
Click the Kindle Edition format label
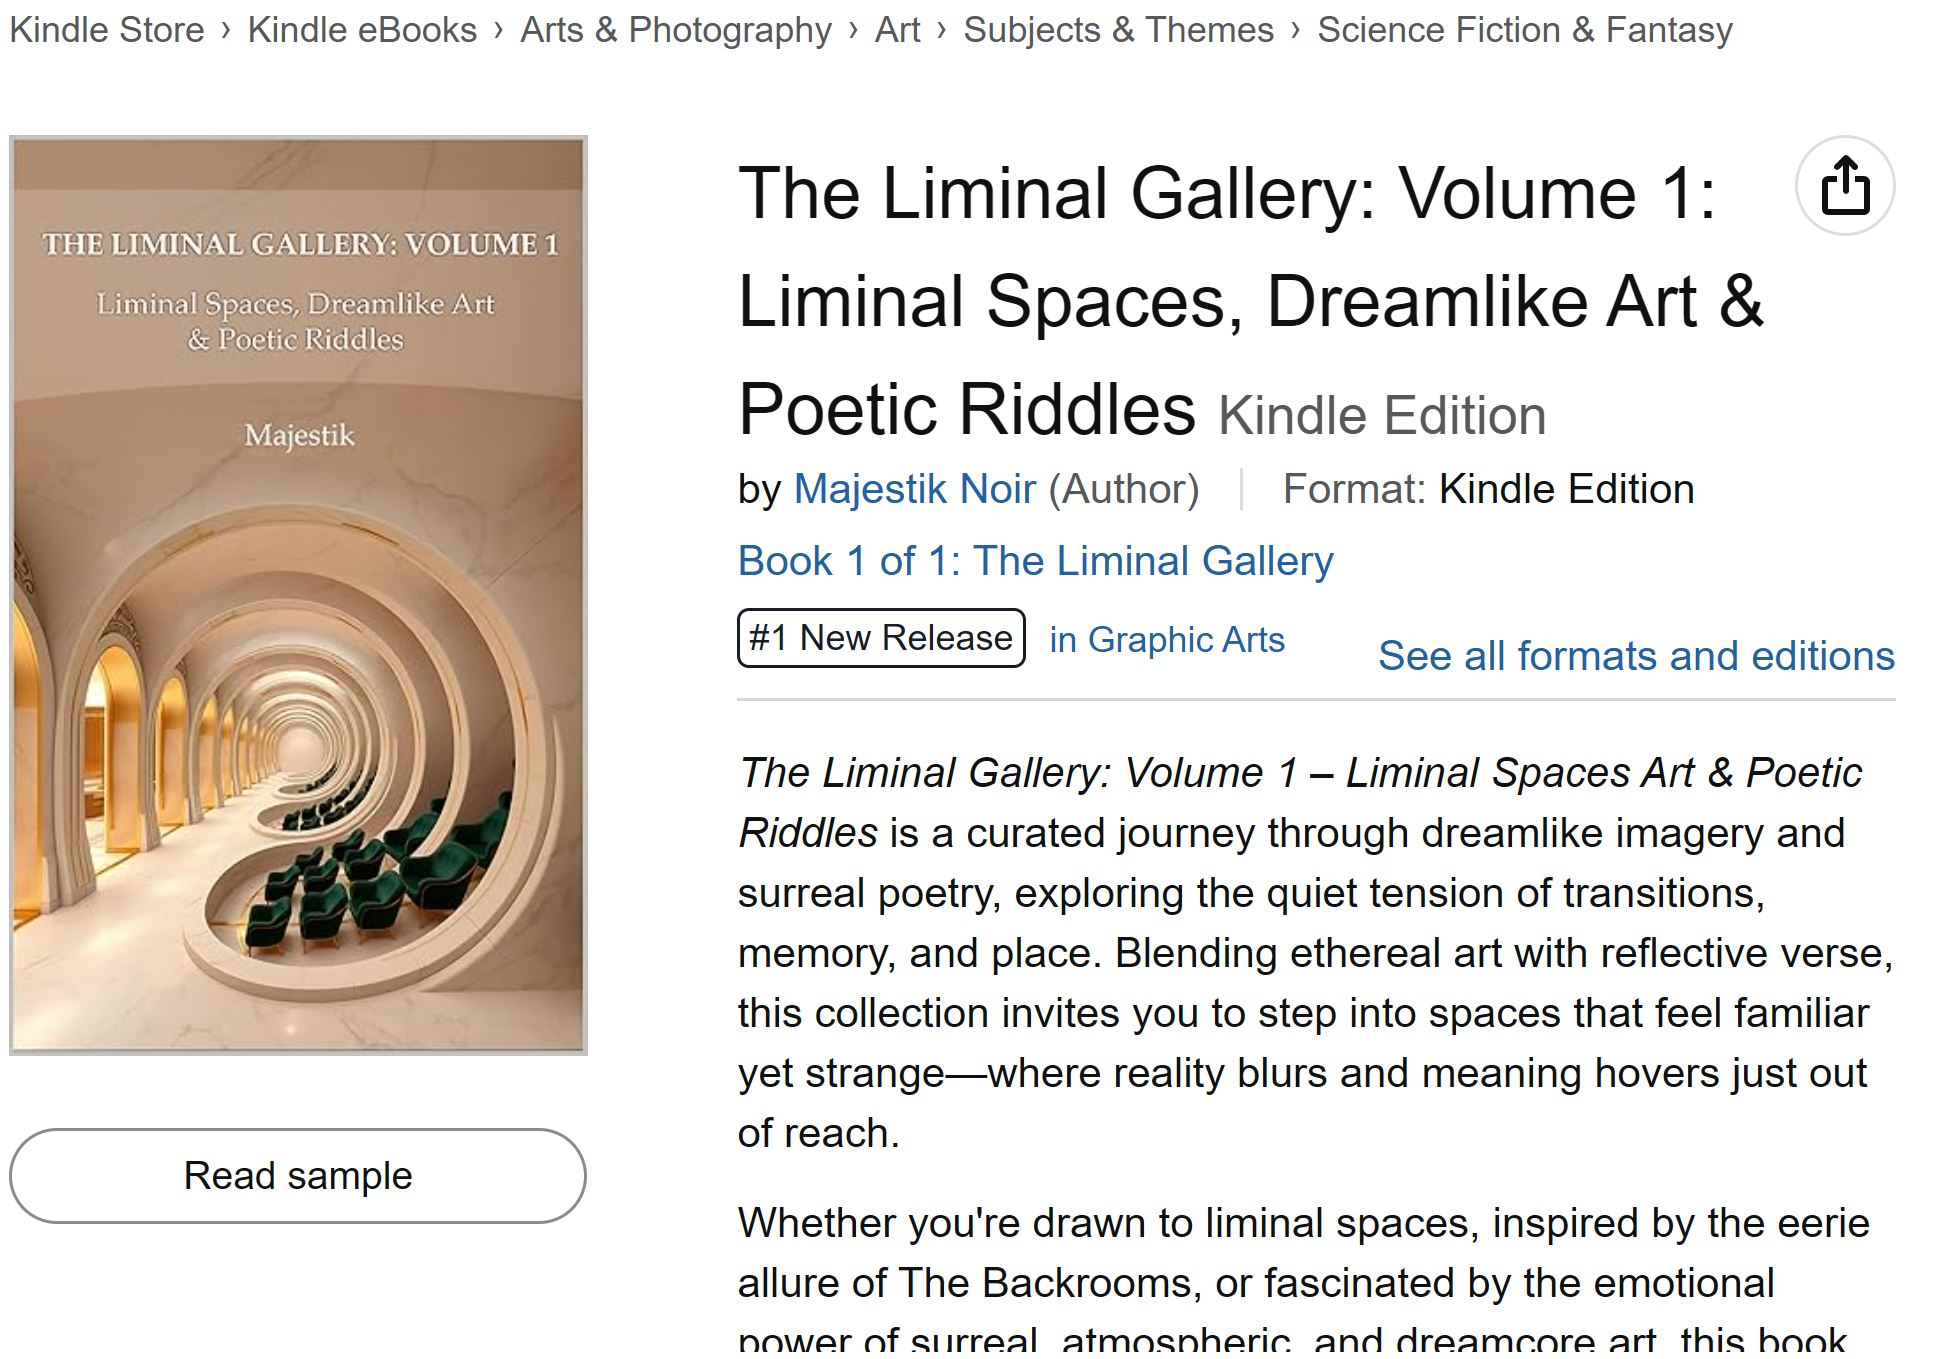click(x=1566, y=489)
